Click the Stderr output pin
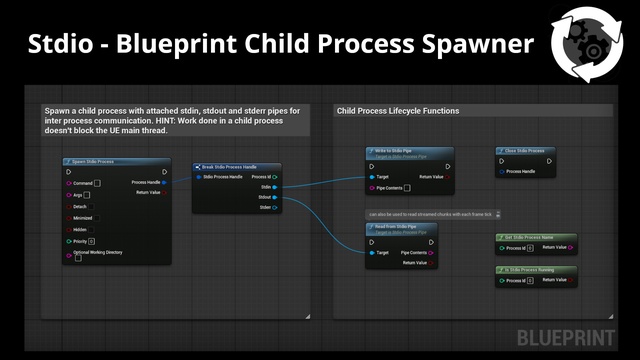Screen dimensions: 640x360 [x=275, y=207]
